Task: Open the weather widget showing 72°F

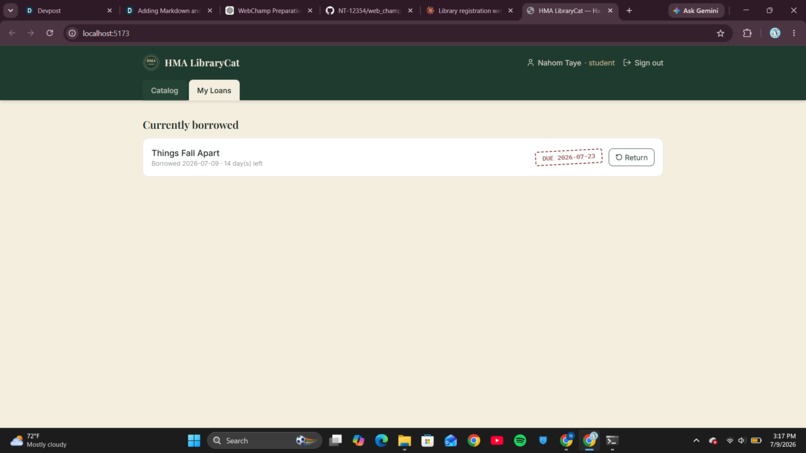Action: point(39,441)
